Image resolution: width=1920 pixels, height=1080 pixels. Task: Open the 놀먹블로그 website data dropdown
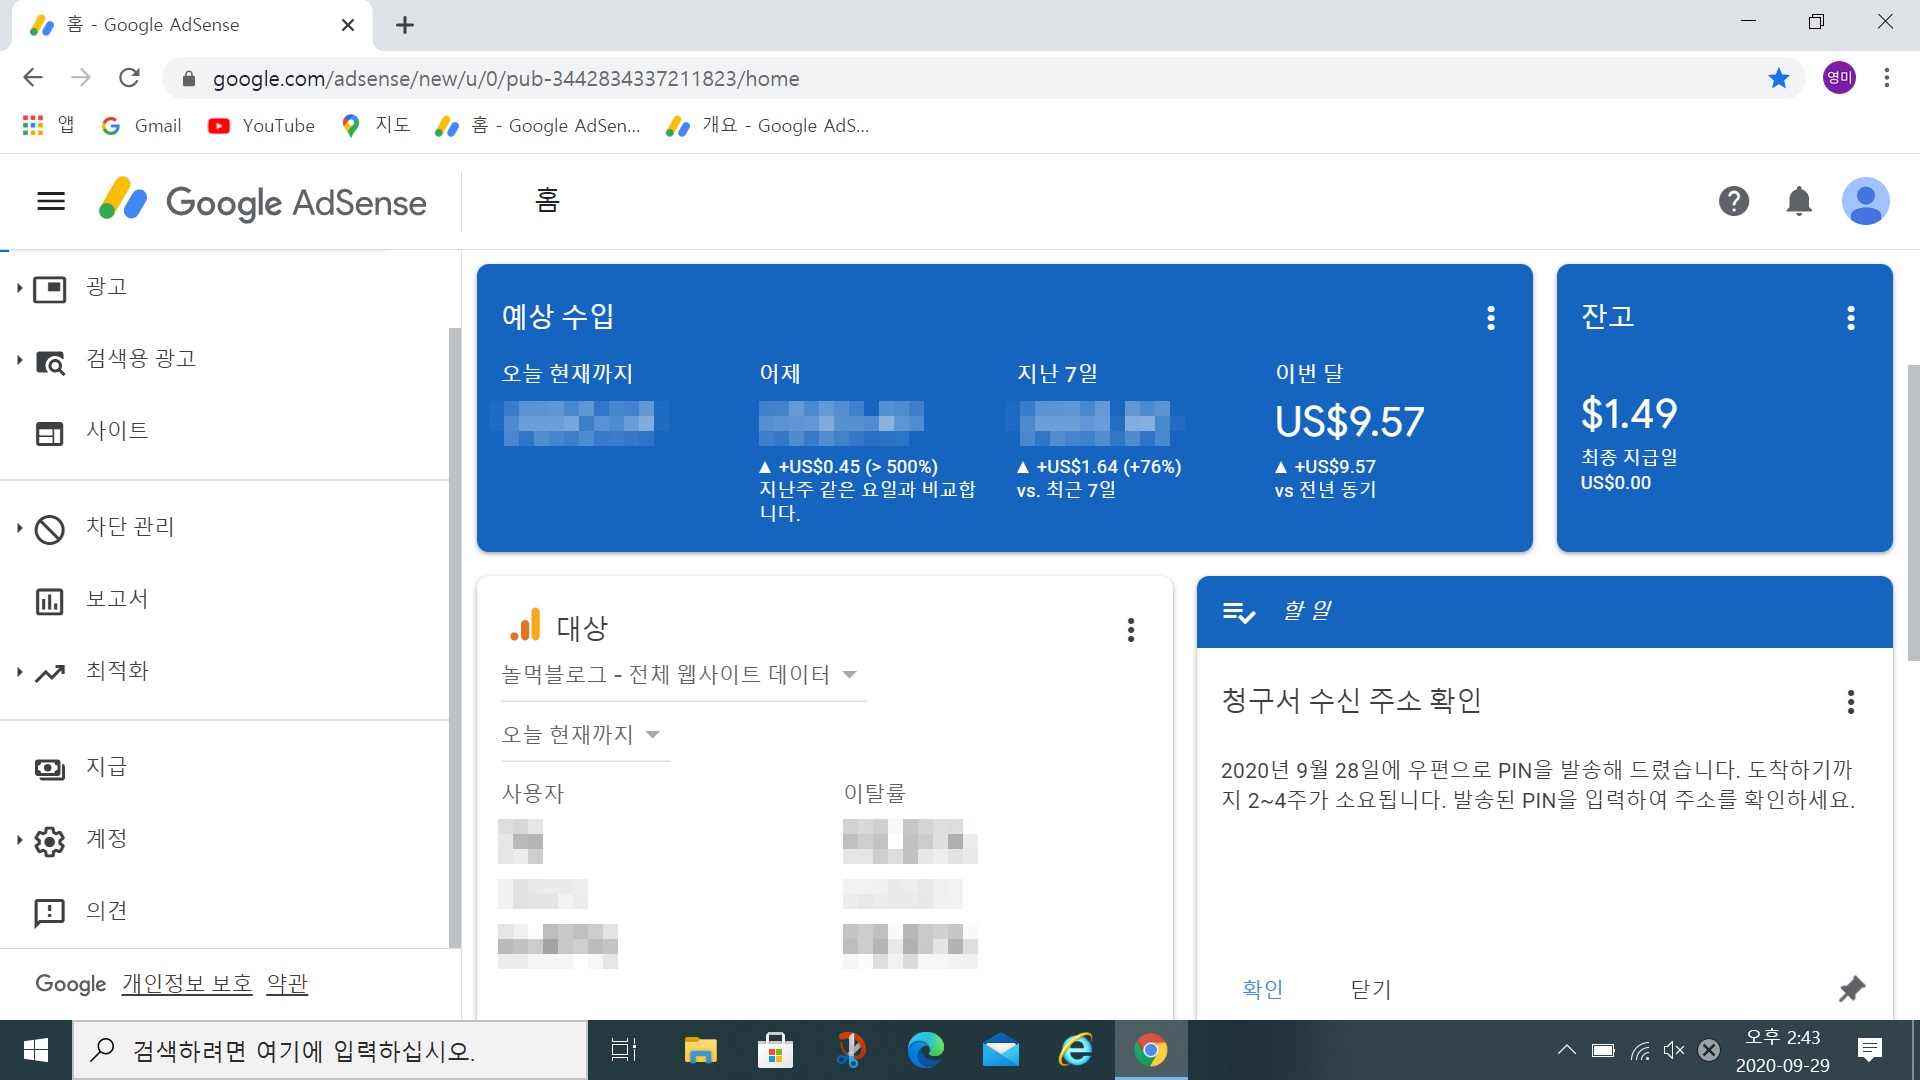click(x=680, y=675)
